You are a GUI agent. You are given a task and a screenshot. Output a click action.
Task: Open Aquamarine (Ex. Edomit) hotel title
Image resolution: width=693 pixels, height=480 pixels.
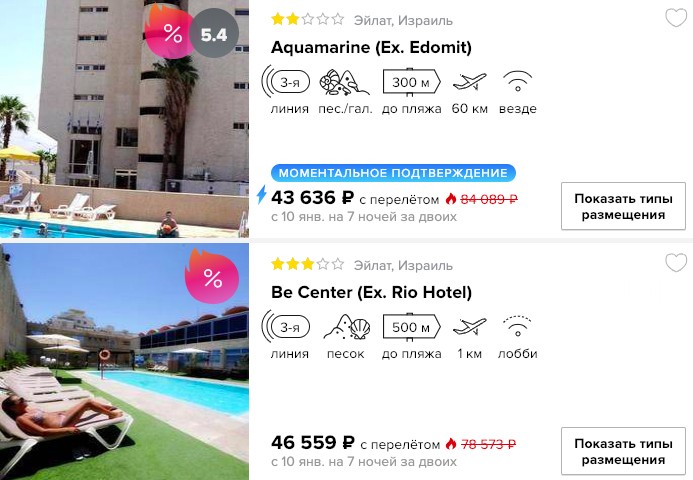(371, 47)
